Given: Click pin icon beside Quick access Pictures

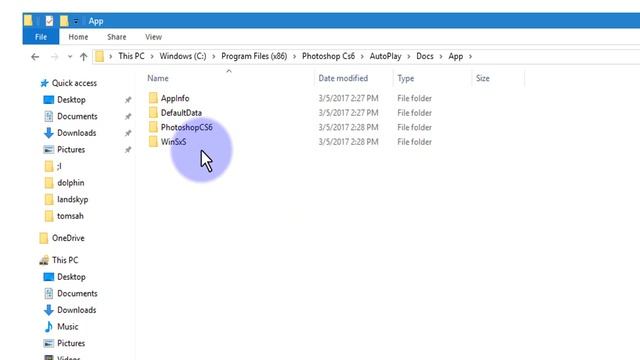Looking at the screenshot, I should pos(128,150).
